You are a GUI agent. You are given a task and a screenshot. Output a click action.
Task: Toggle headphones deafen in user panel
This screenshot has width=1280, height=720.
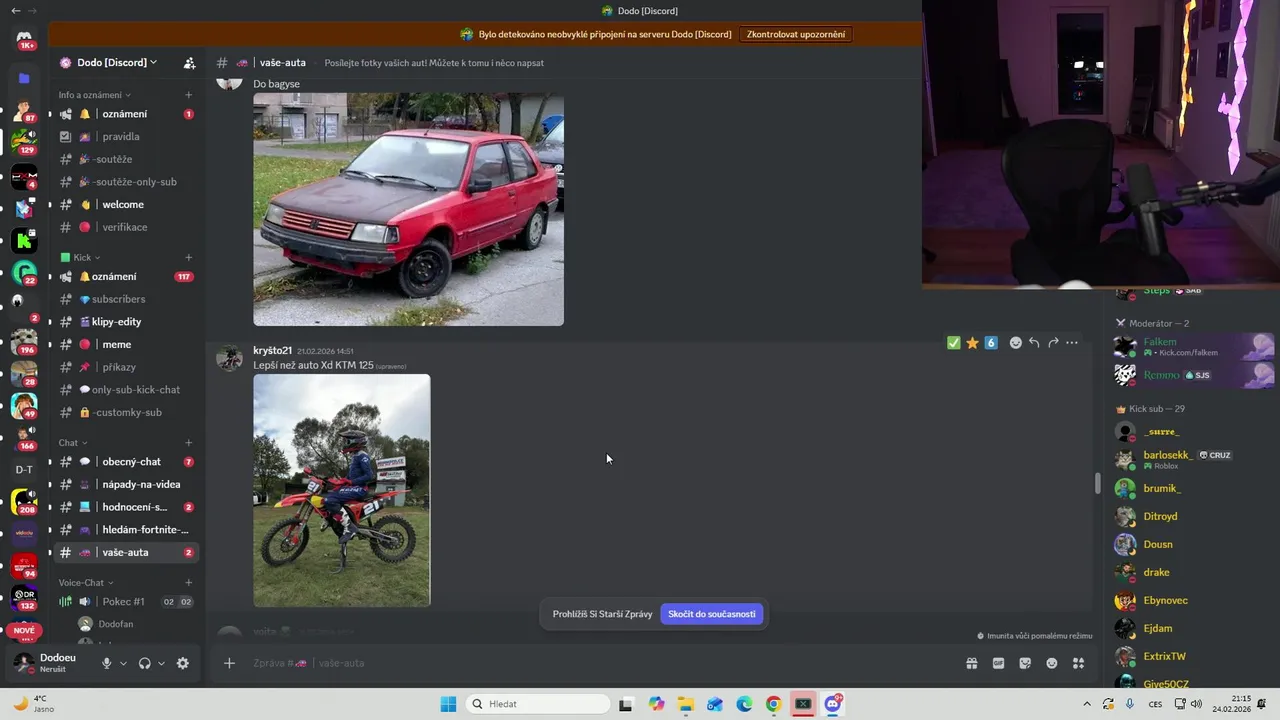point(145,663)
